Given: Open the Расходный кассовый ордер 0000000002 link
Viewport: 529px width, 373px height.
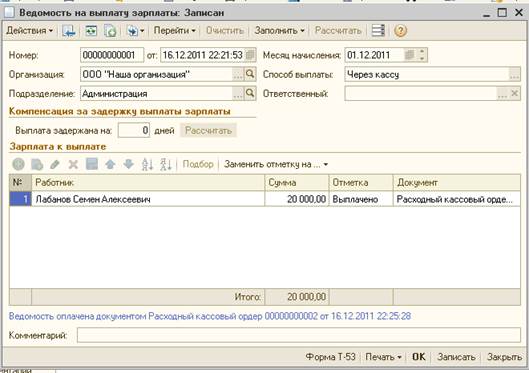Looking at the screenshot, I should click(x=210, y=316).
